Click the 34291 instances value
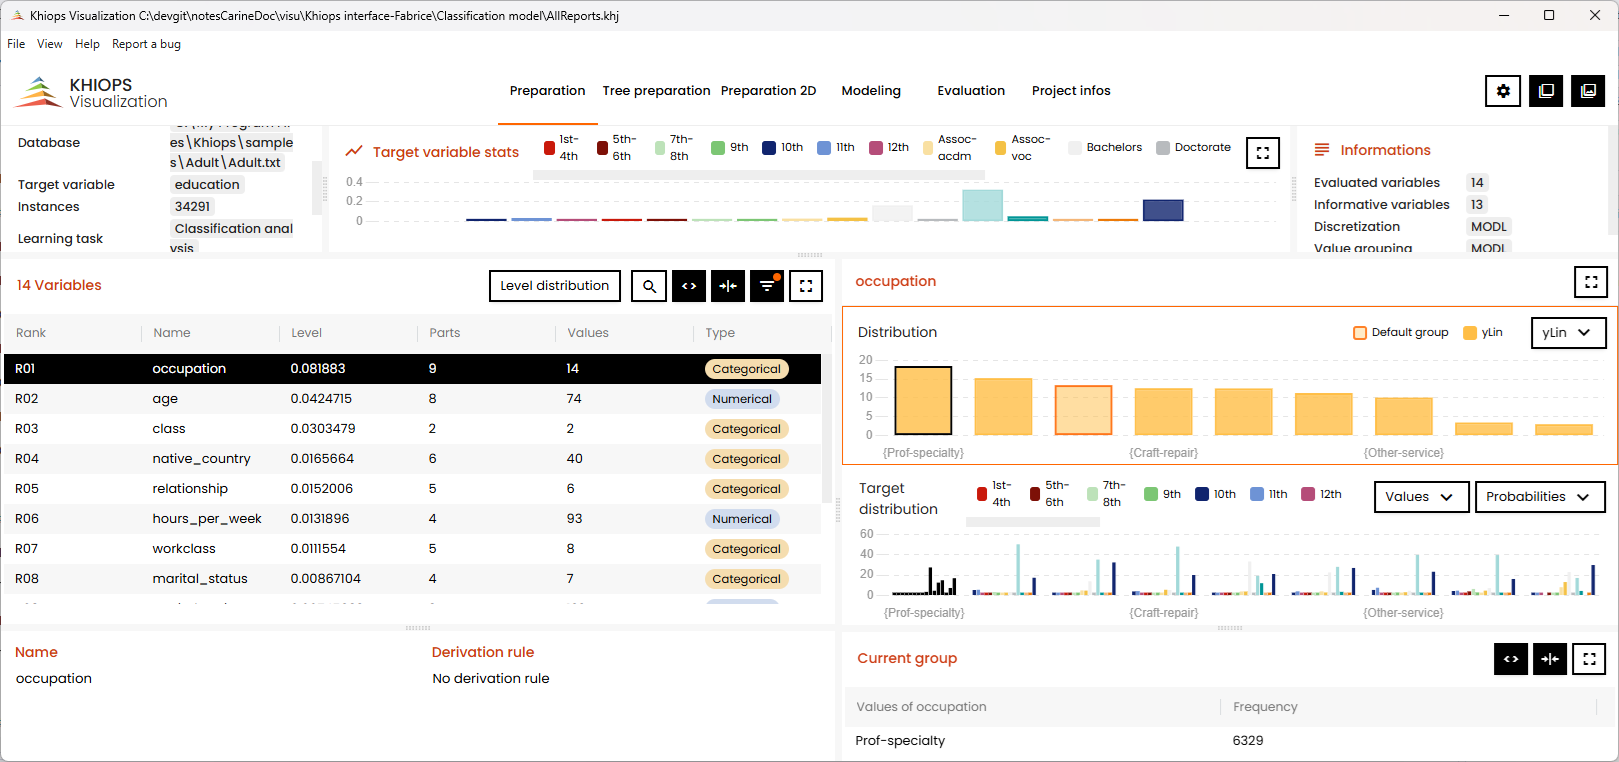Screen dimensions: 1619x762 (192, 207)
